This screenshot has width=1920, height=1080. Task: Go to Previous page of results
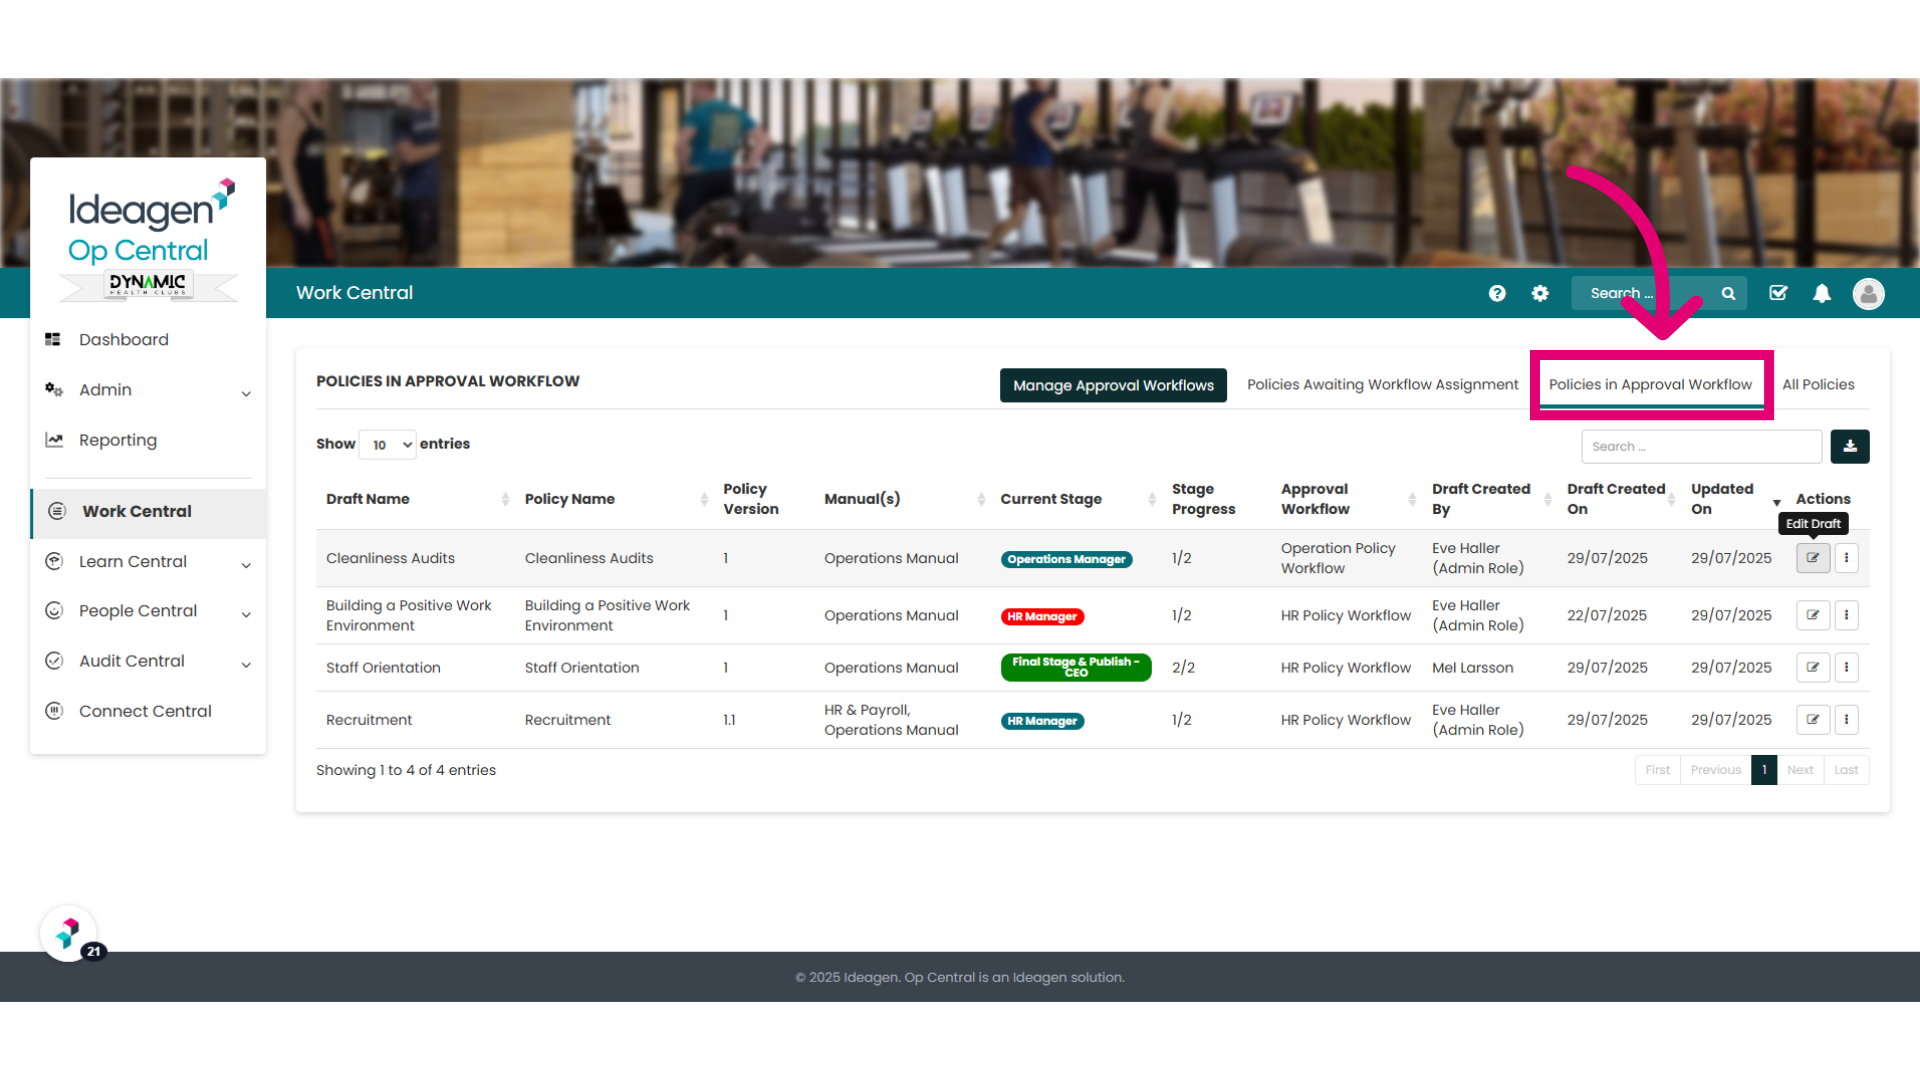(1715, 770)
